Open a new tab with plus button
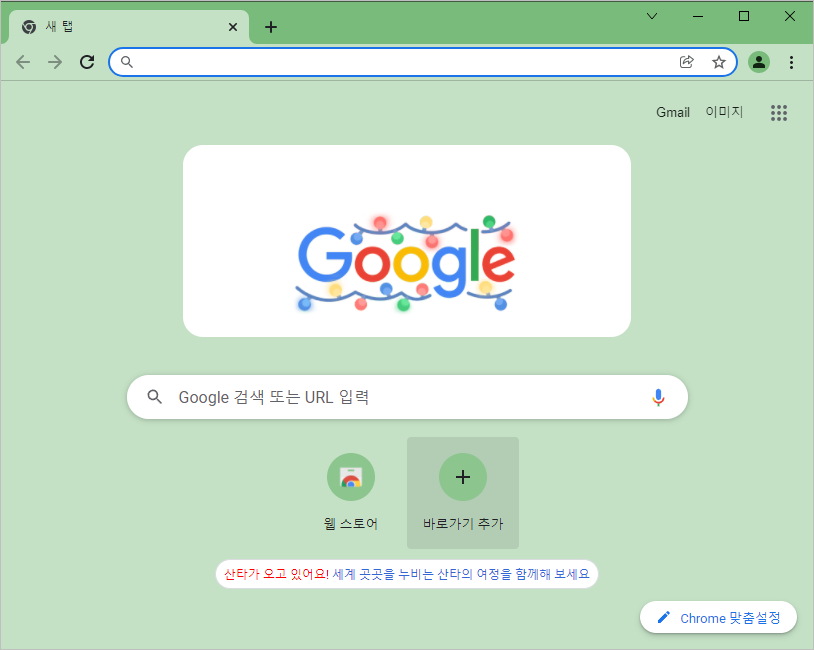814x650 pixels. pyautogui.click(x=270, y=27)
